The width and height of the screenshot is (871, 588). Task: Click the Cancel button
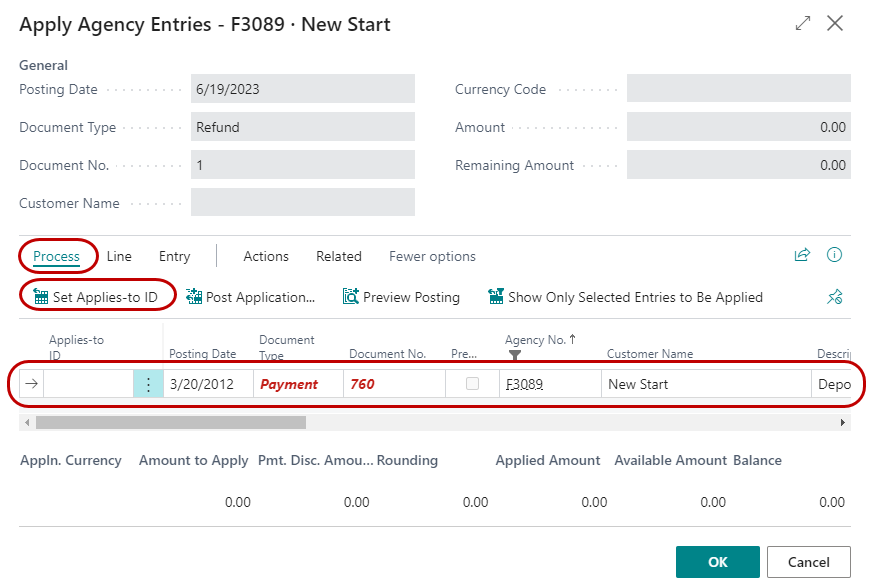pyautogui.click(x=810, y=562)
